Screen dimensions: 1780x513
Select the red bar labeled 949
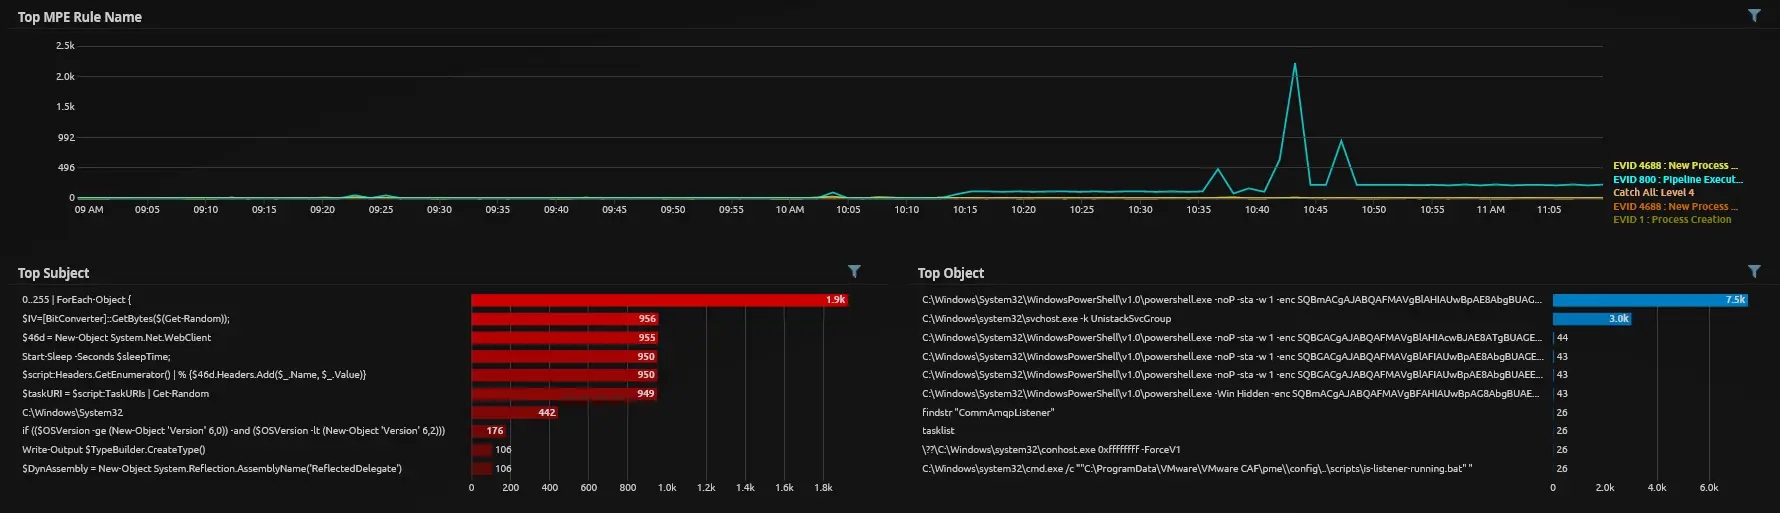coord(564,394)
